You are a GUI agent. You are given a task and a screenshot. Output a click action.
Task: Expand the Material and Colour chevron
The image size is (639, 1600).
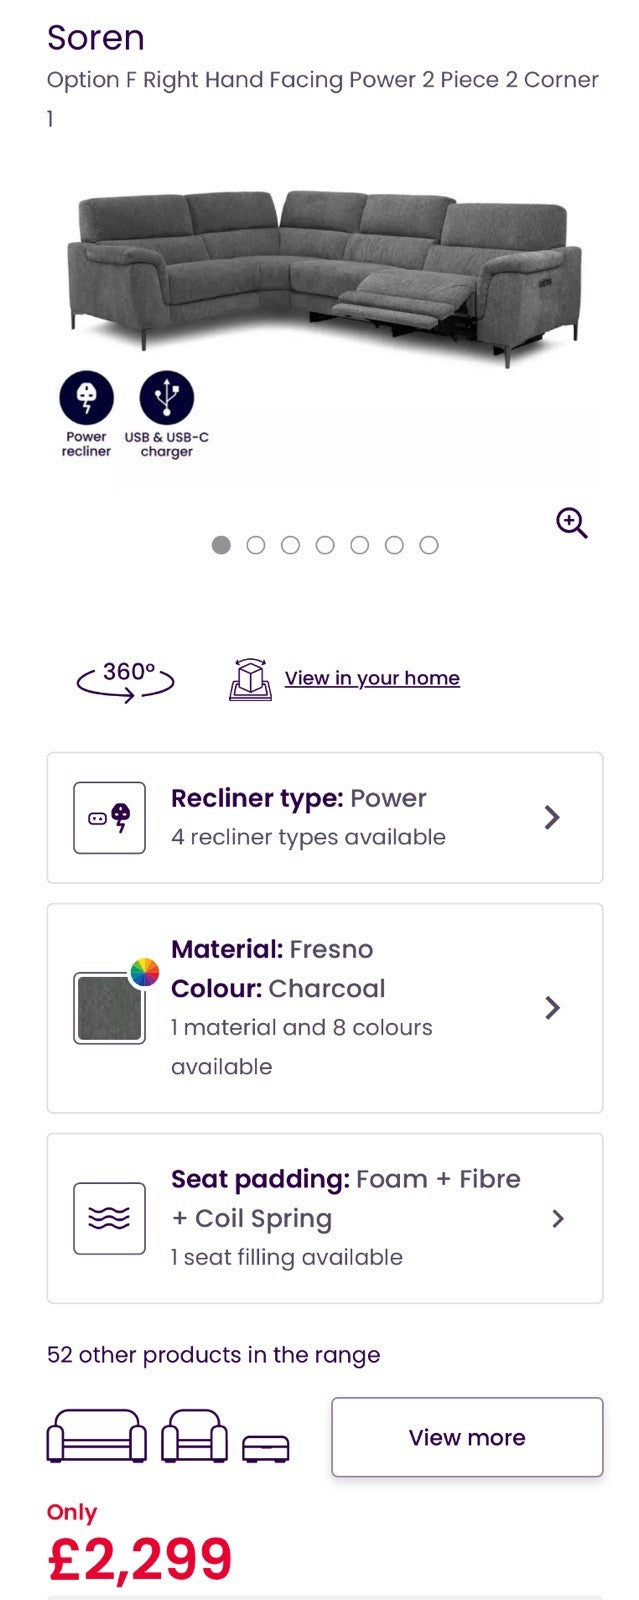click(x=552, y=1008)
